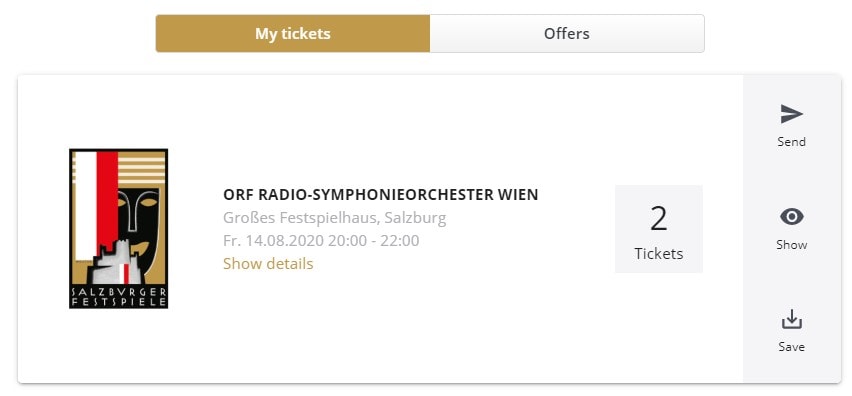Click the Show eye icon

[791, 217]
